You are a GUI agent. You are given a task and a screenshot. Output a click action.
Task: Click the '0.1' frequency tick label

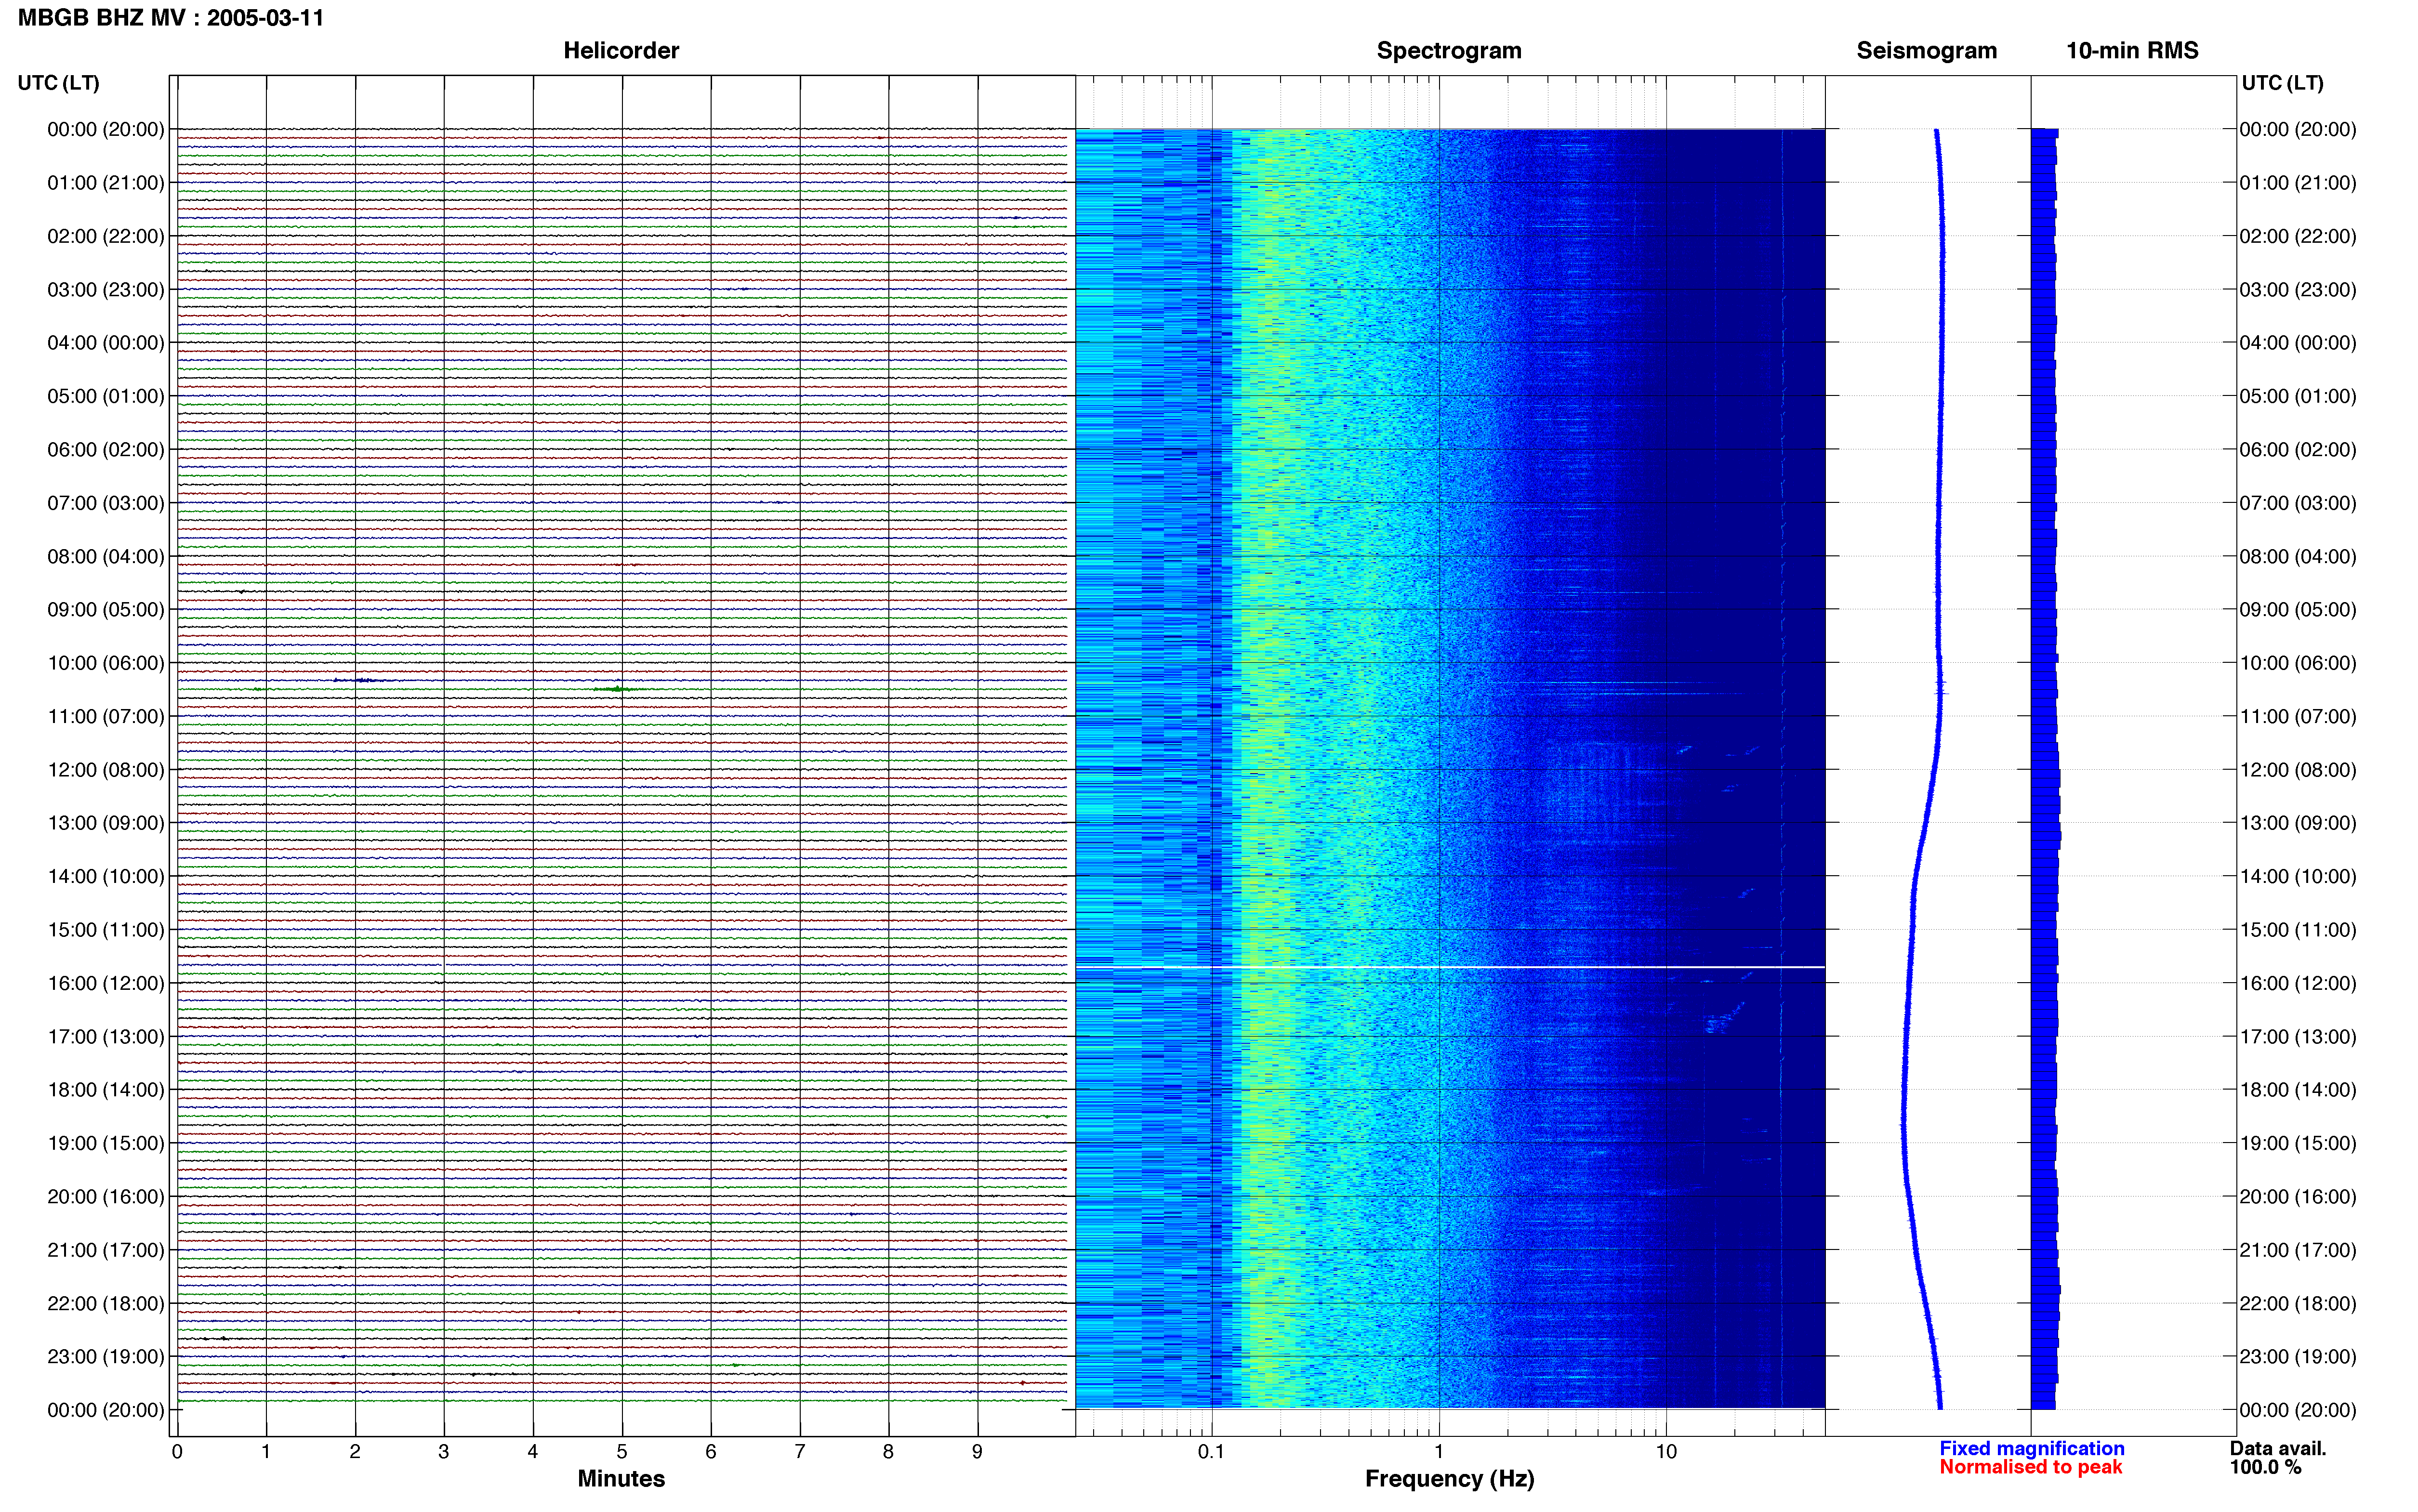click(x=1211, y=1452)
